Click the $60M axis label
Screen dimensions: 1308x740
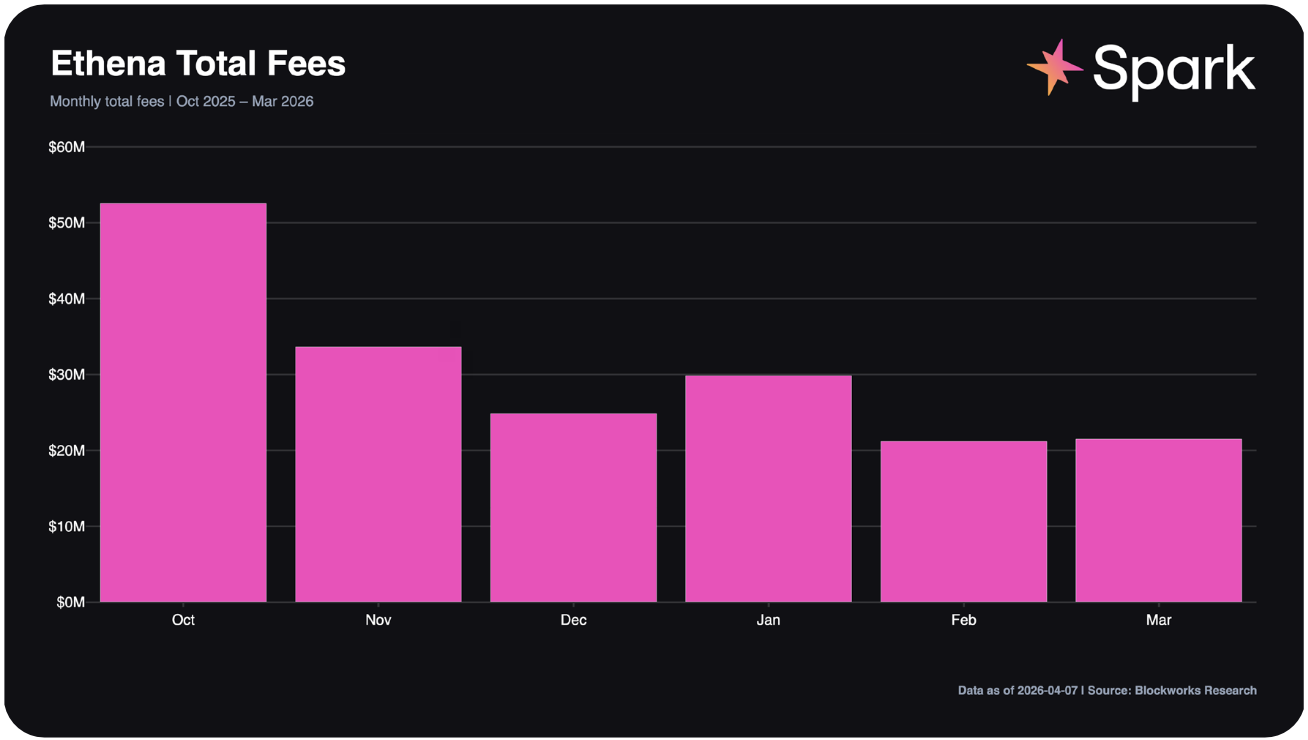point(66,147)
